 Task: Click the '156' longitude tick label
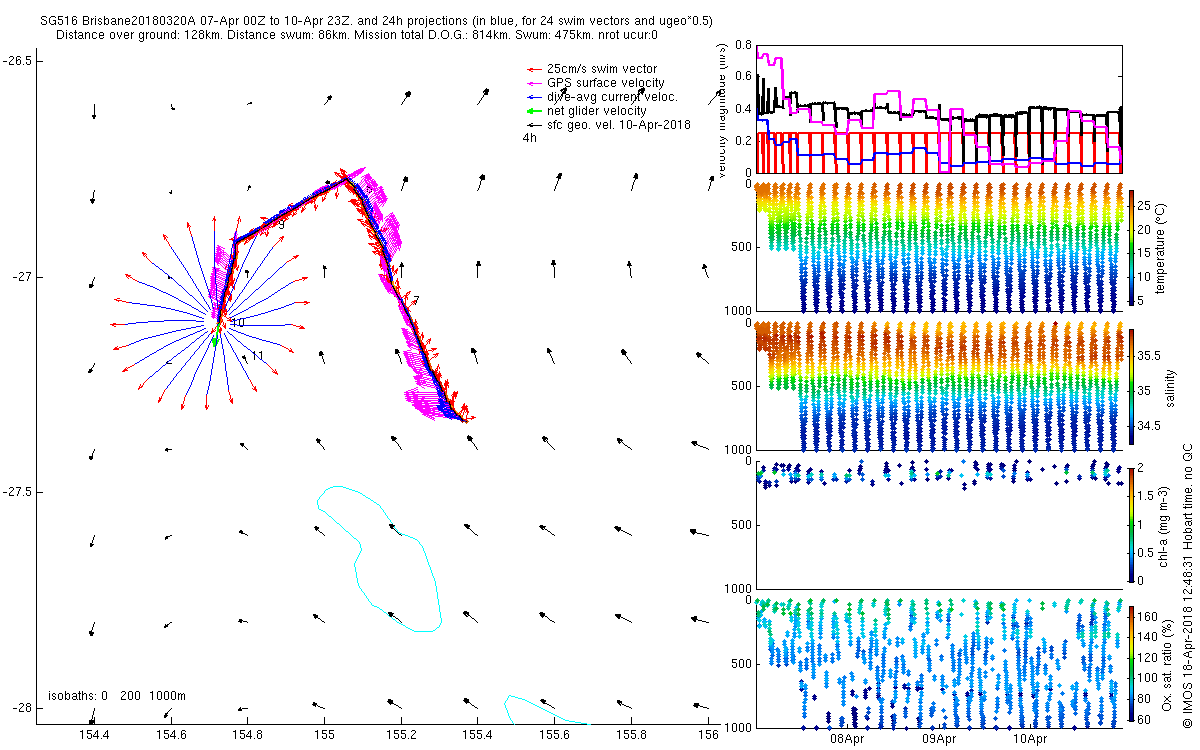708,734
